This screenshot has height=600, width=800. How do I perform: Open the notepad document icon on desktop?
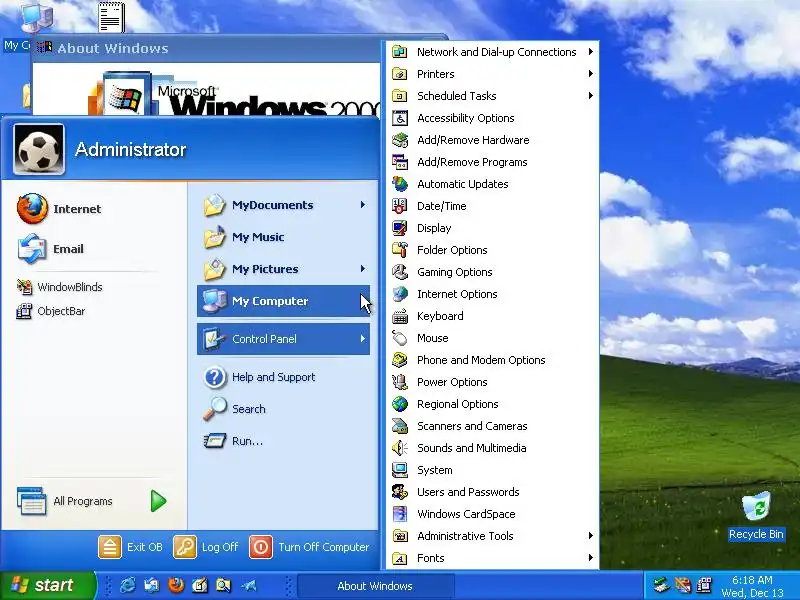pos(111,16)
